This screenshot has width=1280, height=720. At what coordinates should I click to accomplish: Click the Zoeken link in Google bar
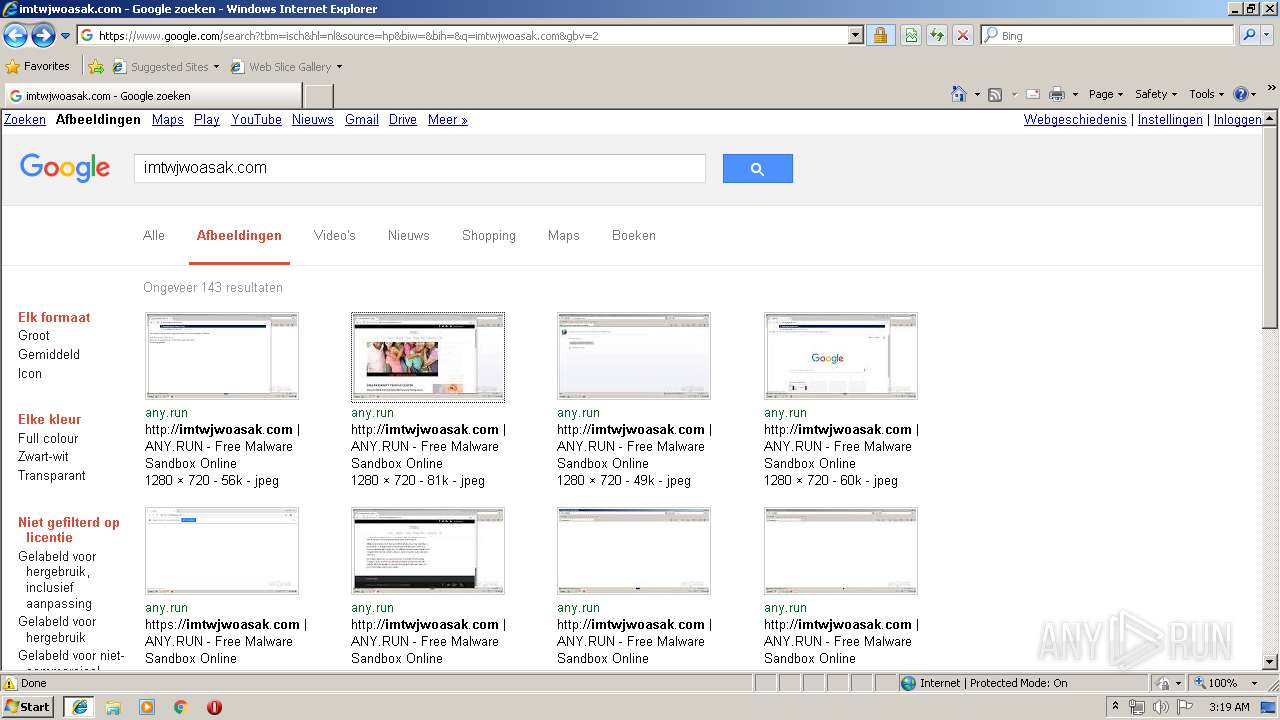(x=25, y=119)
